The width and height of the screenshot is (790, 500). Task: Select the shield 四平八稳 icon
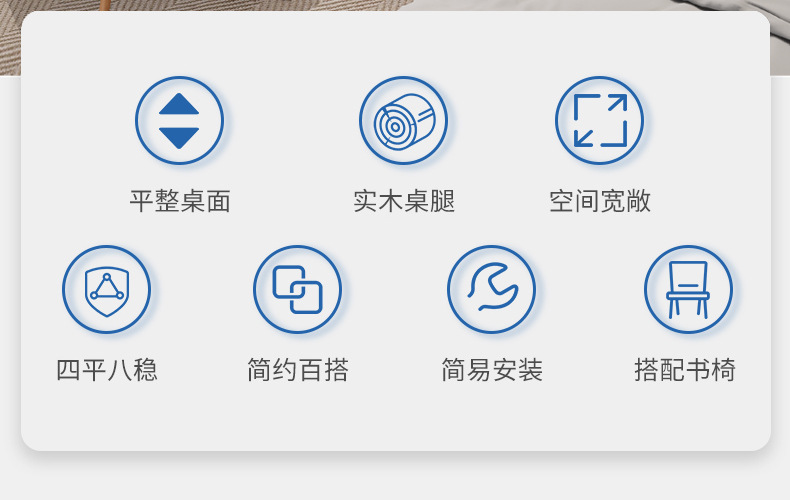(106, 290)
